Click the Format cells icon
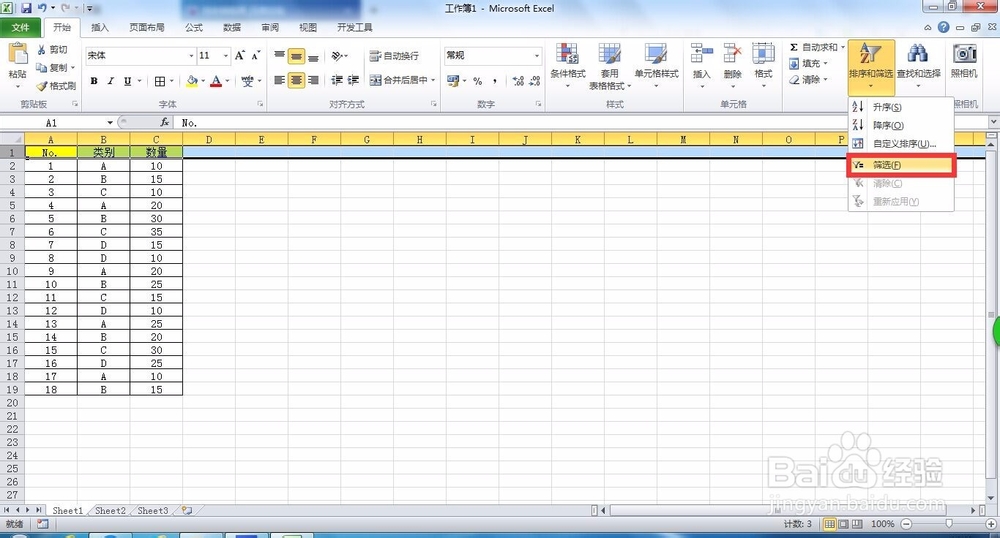Screen dimensions: 1000x538 [763, 54]
